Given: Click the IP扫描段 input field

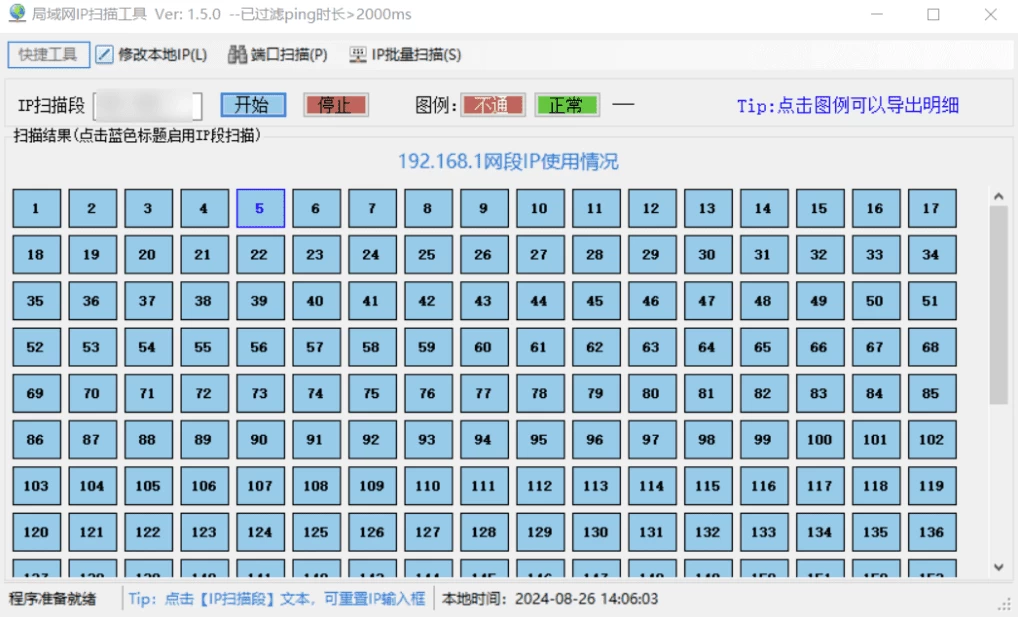Looking at the screenshot, I should pyautogui.click(x=147, y=106).
